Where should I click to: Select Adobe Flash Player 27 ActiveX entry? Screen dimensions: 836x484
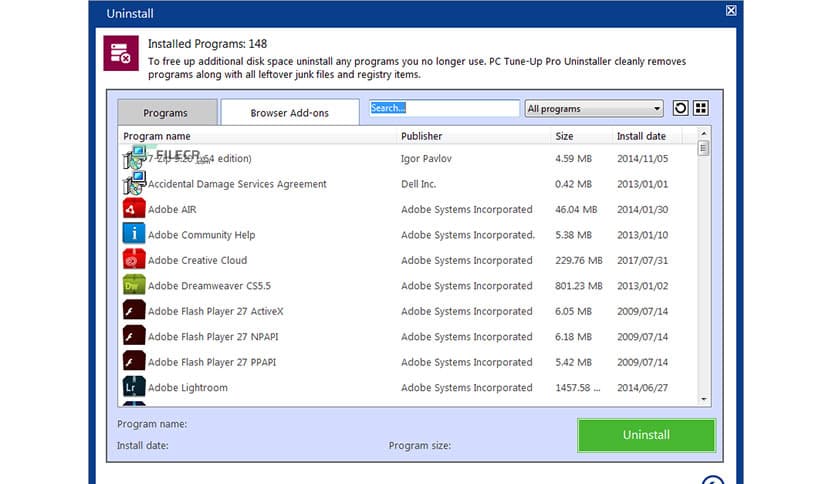click(215, 311)
